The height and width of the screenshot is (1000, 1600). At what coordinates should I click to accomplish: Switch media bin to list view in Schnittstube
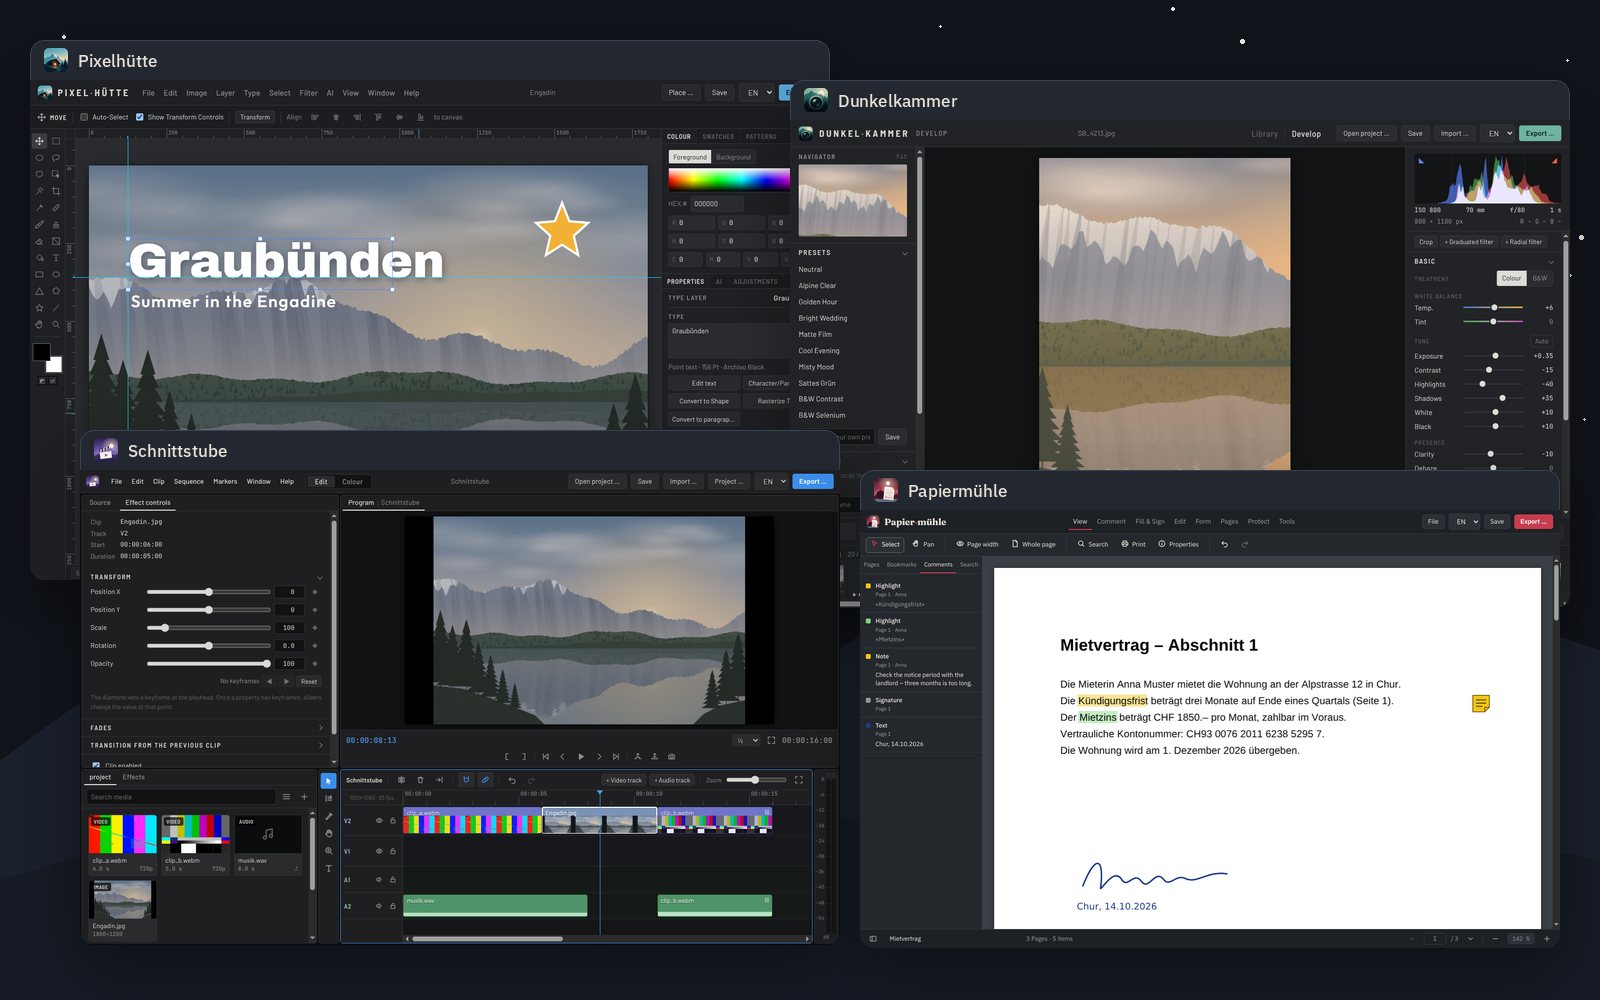click(x=286, y=797)
